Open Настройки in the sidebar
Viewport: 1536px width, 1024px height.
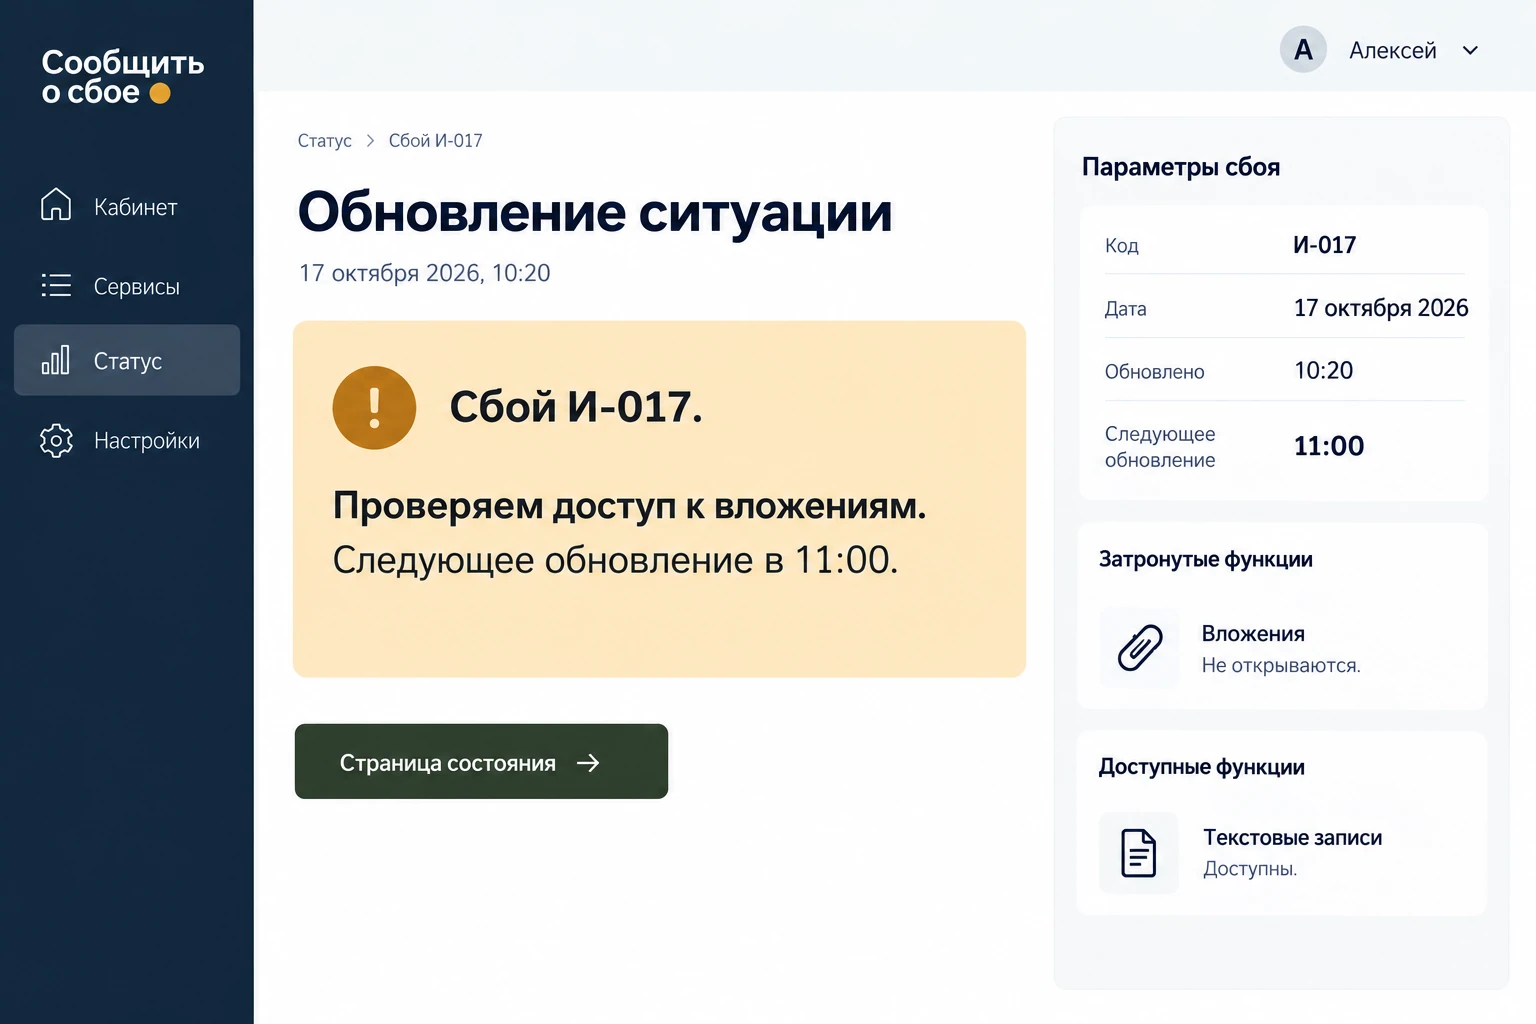click(127, 440)
